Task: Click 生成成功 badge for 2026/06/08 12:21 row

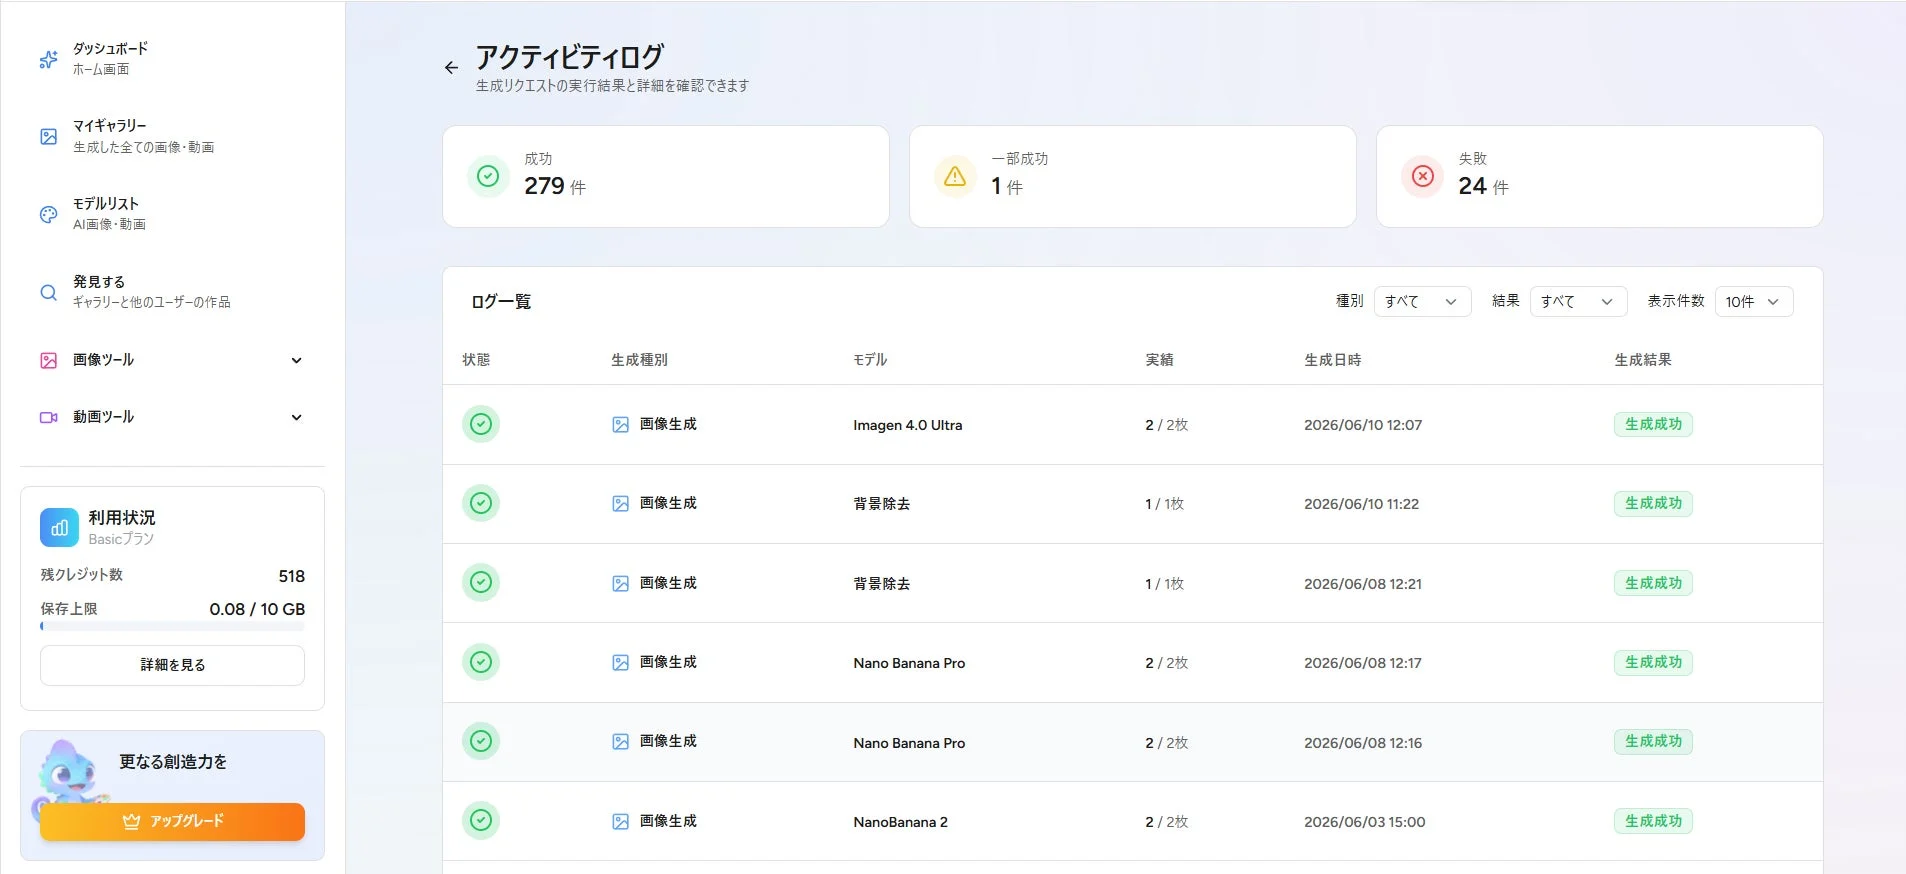Action: tap(1653, 582)
